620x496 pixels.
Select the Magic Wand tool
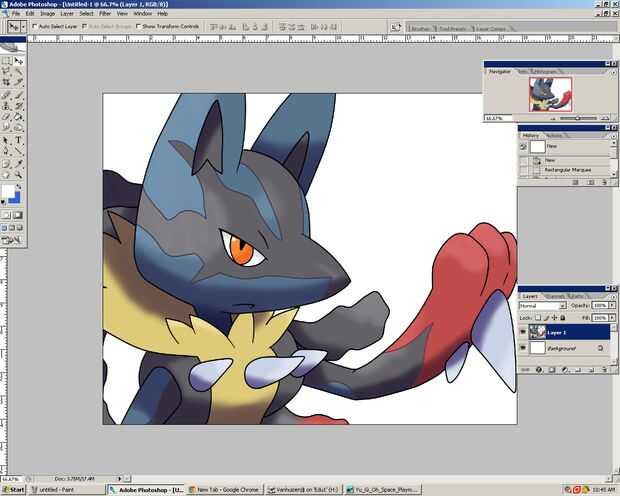(19, 72)
